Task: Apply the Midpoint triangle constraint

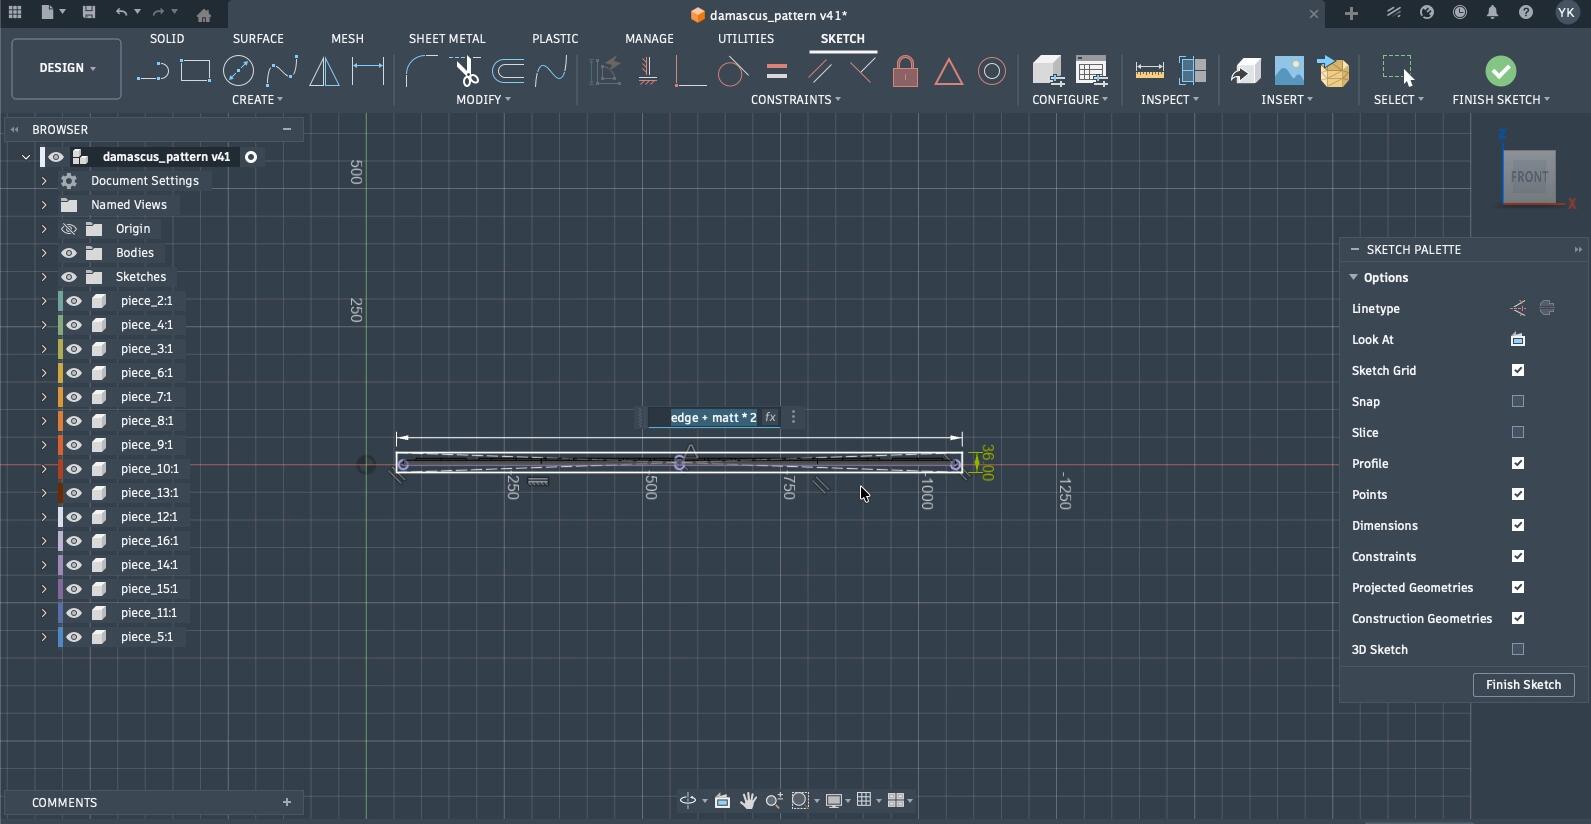Action: click(948, 71)
